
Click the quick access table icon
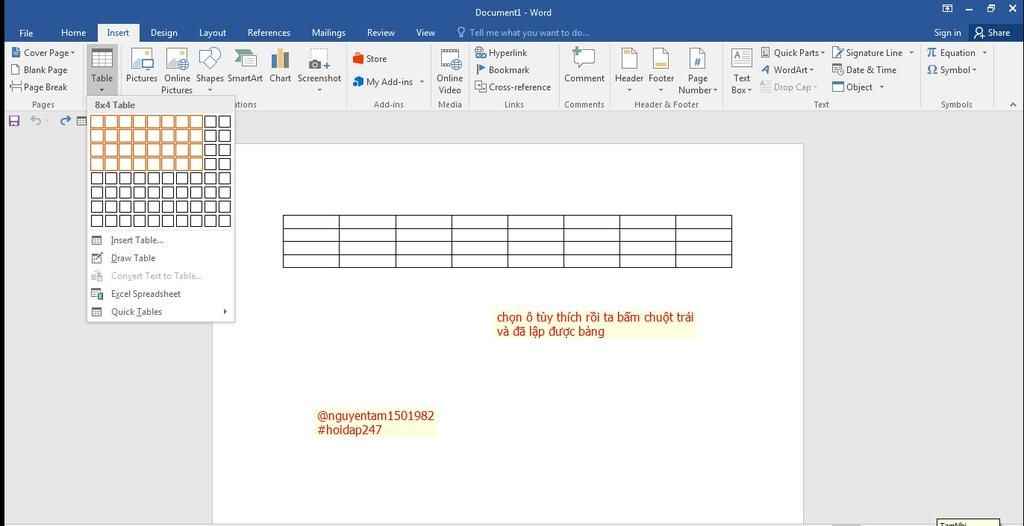[x=82, y=121]
